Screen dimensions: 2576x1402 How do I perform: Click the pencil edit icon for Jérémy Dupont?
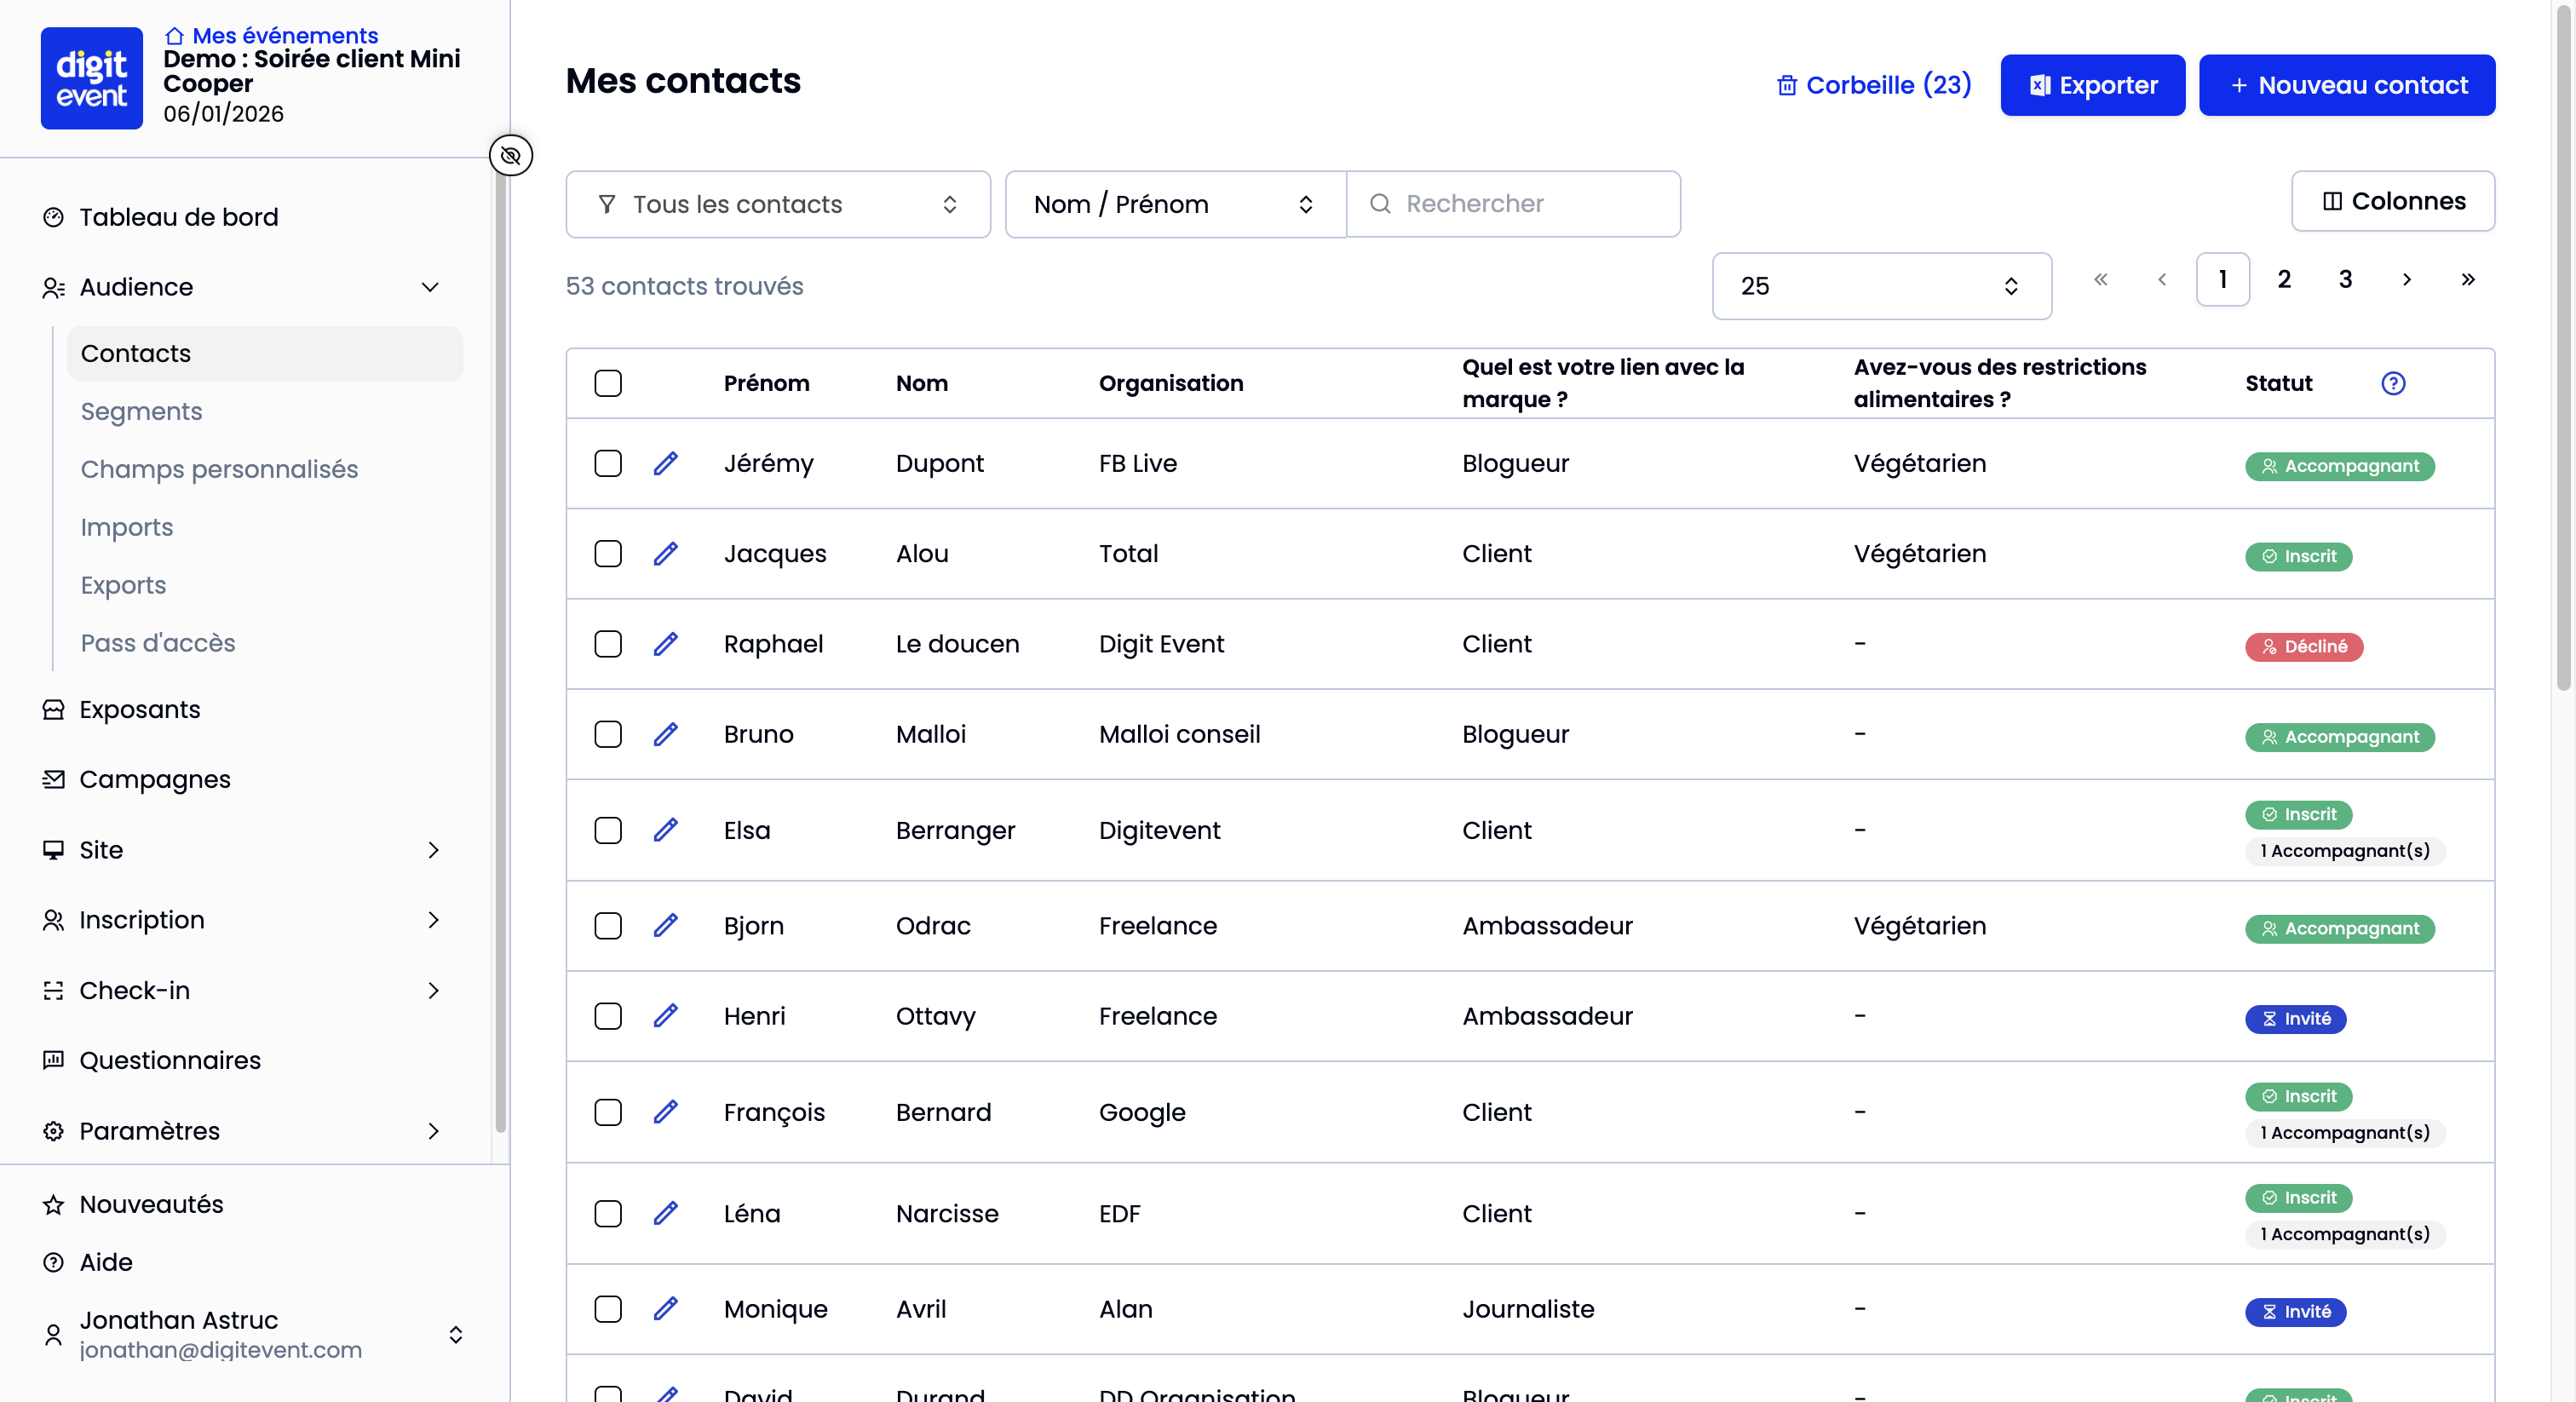[666, 464]
